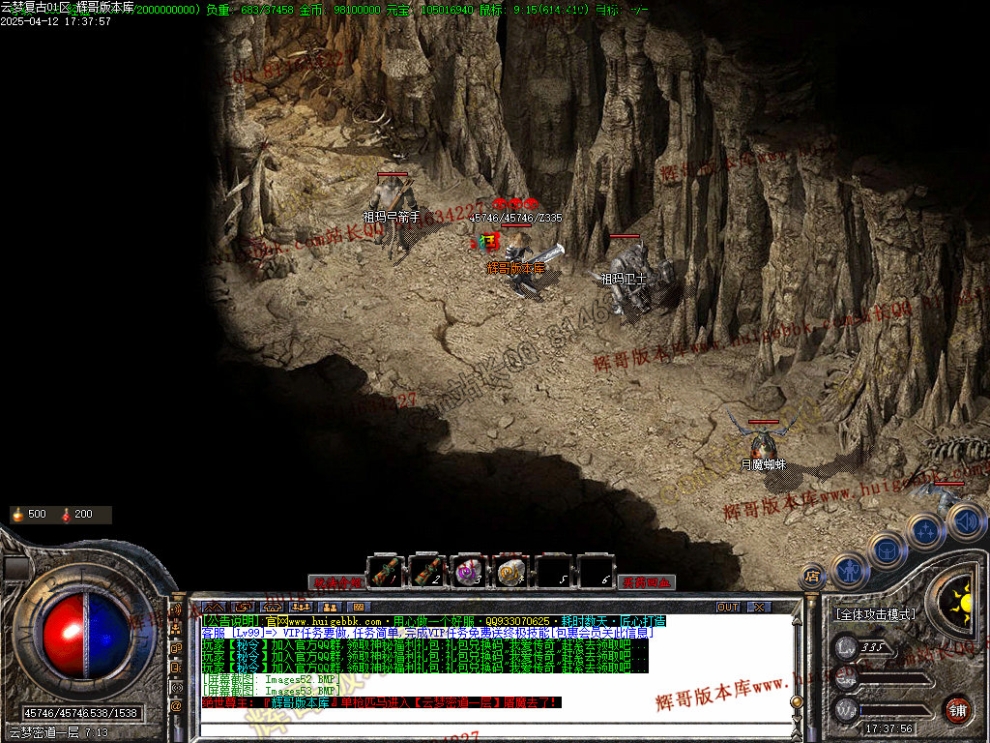Click the red potion counter showing 200
The height and width of the screenshot is (743, 990).
pos(77,514)
